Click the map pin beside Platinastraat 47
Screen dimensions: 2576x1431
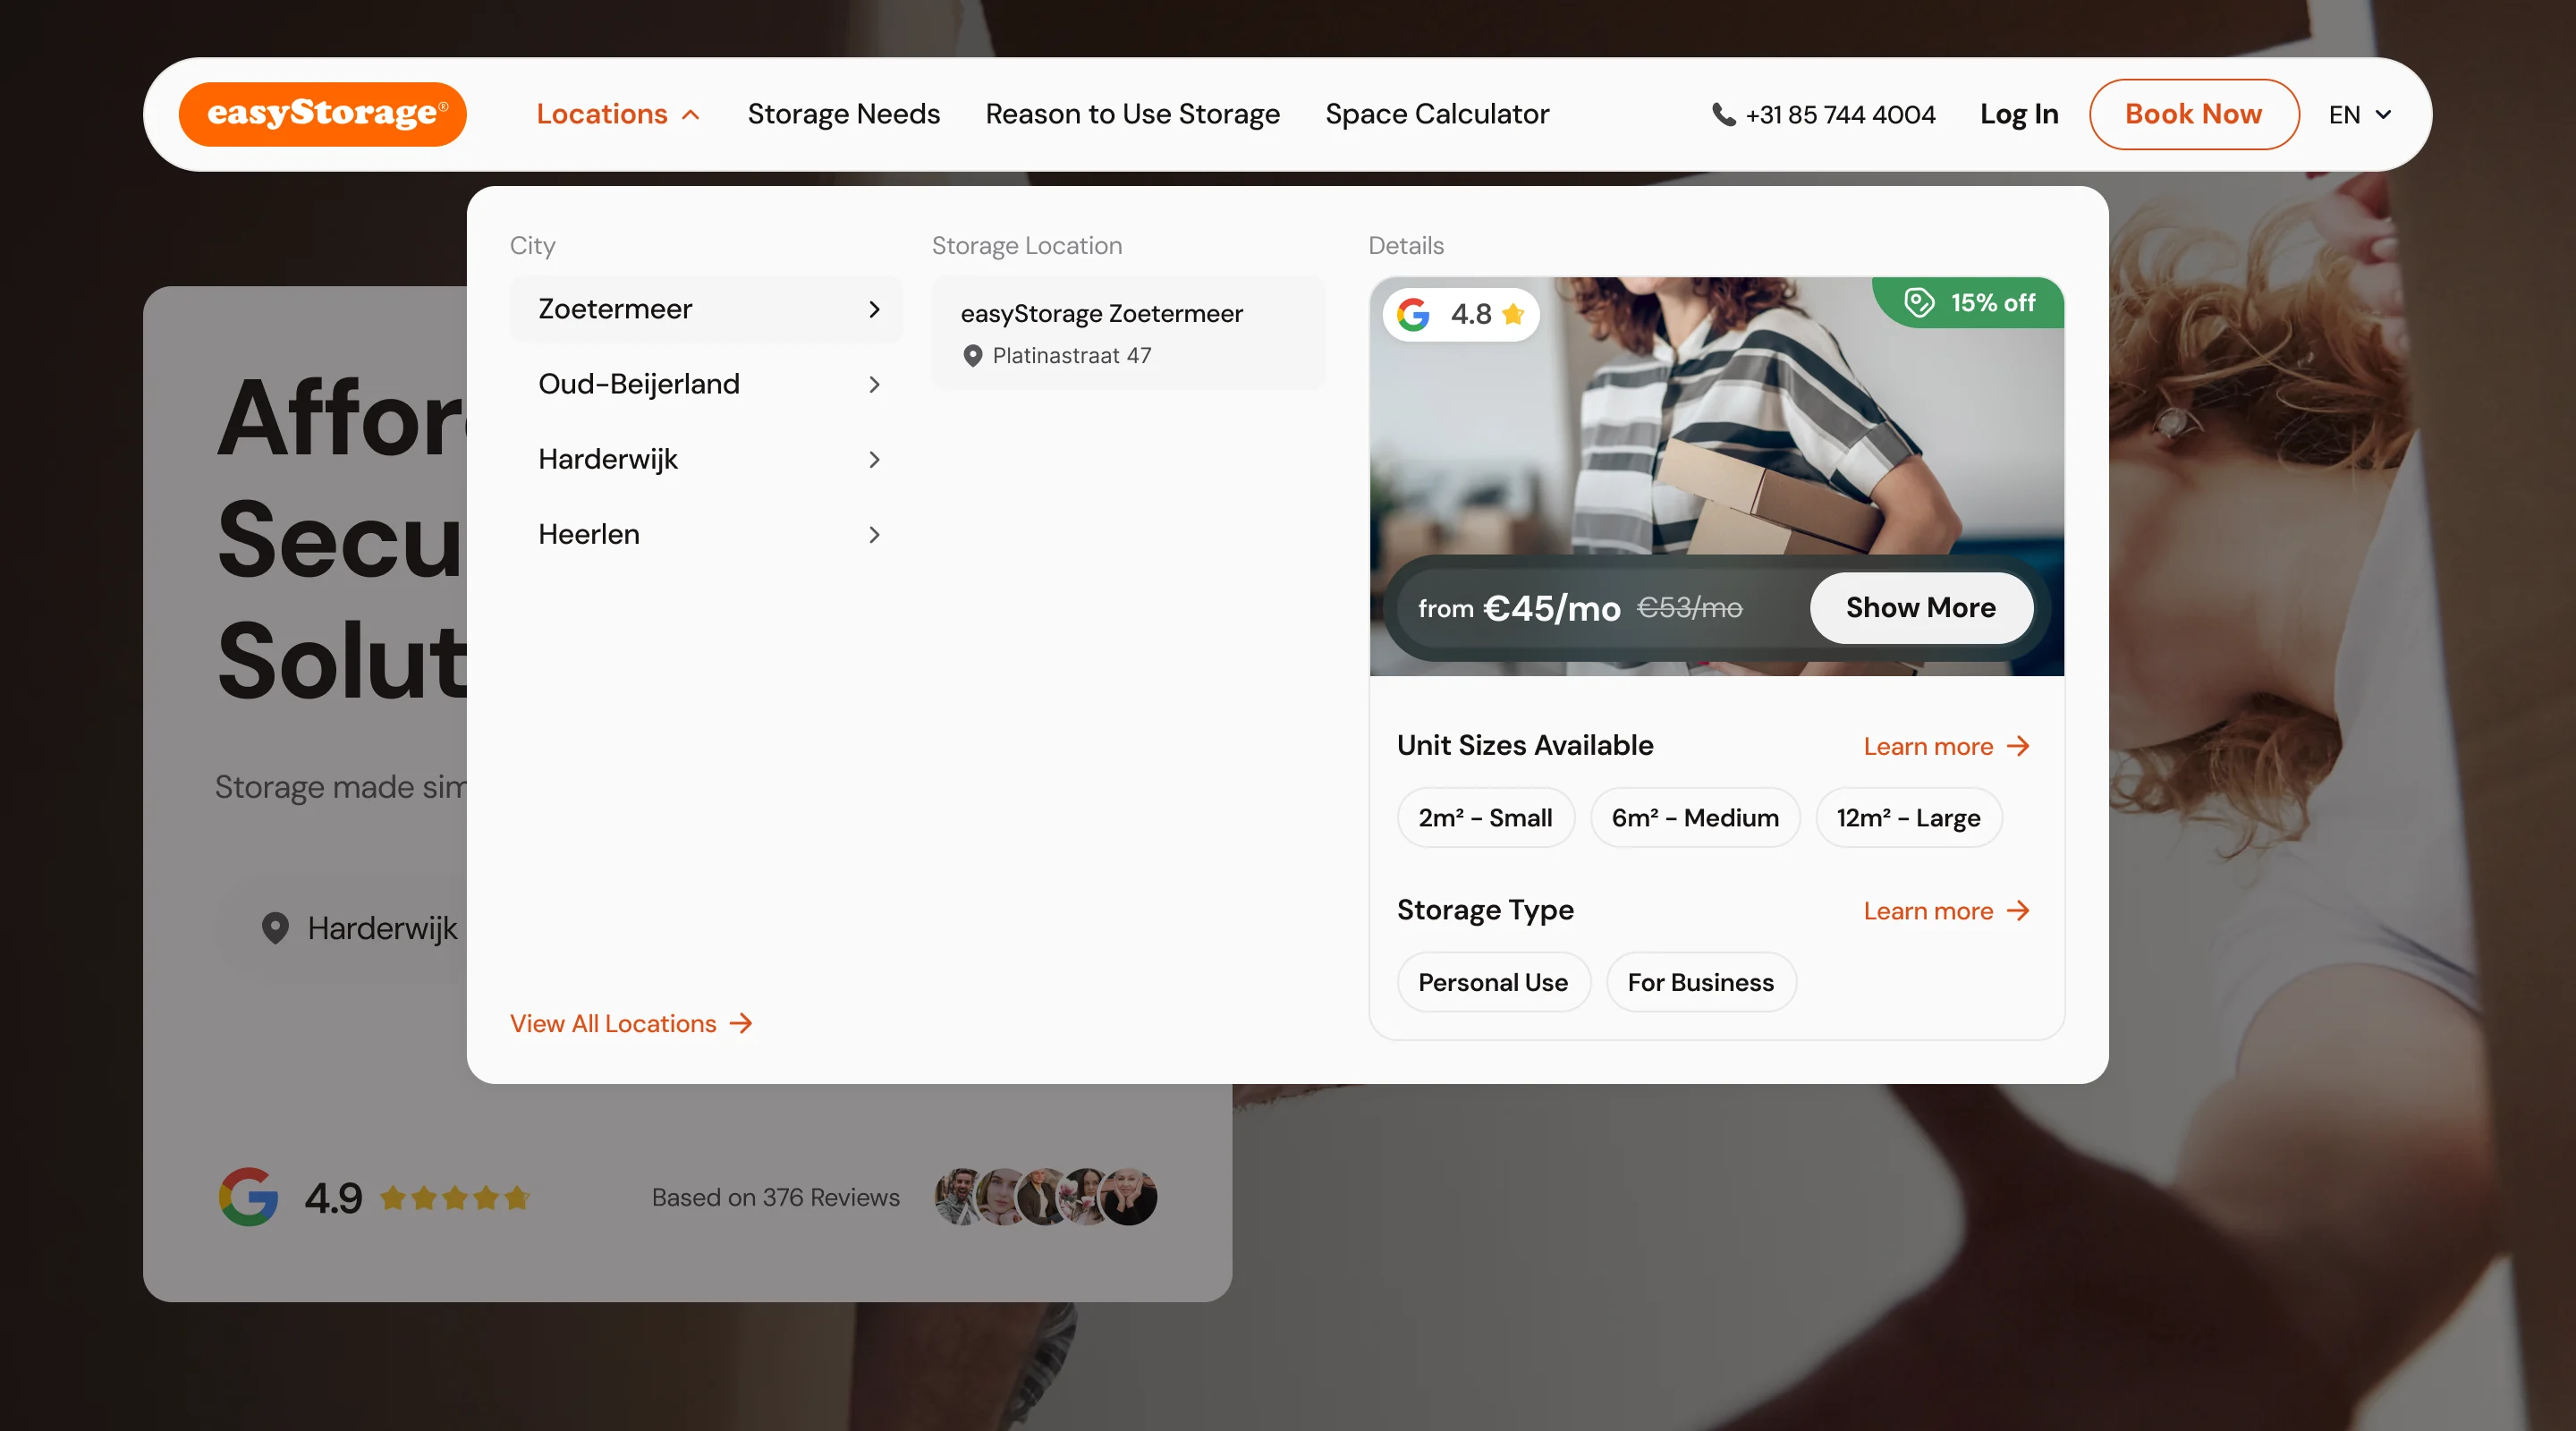click(972, 356)
